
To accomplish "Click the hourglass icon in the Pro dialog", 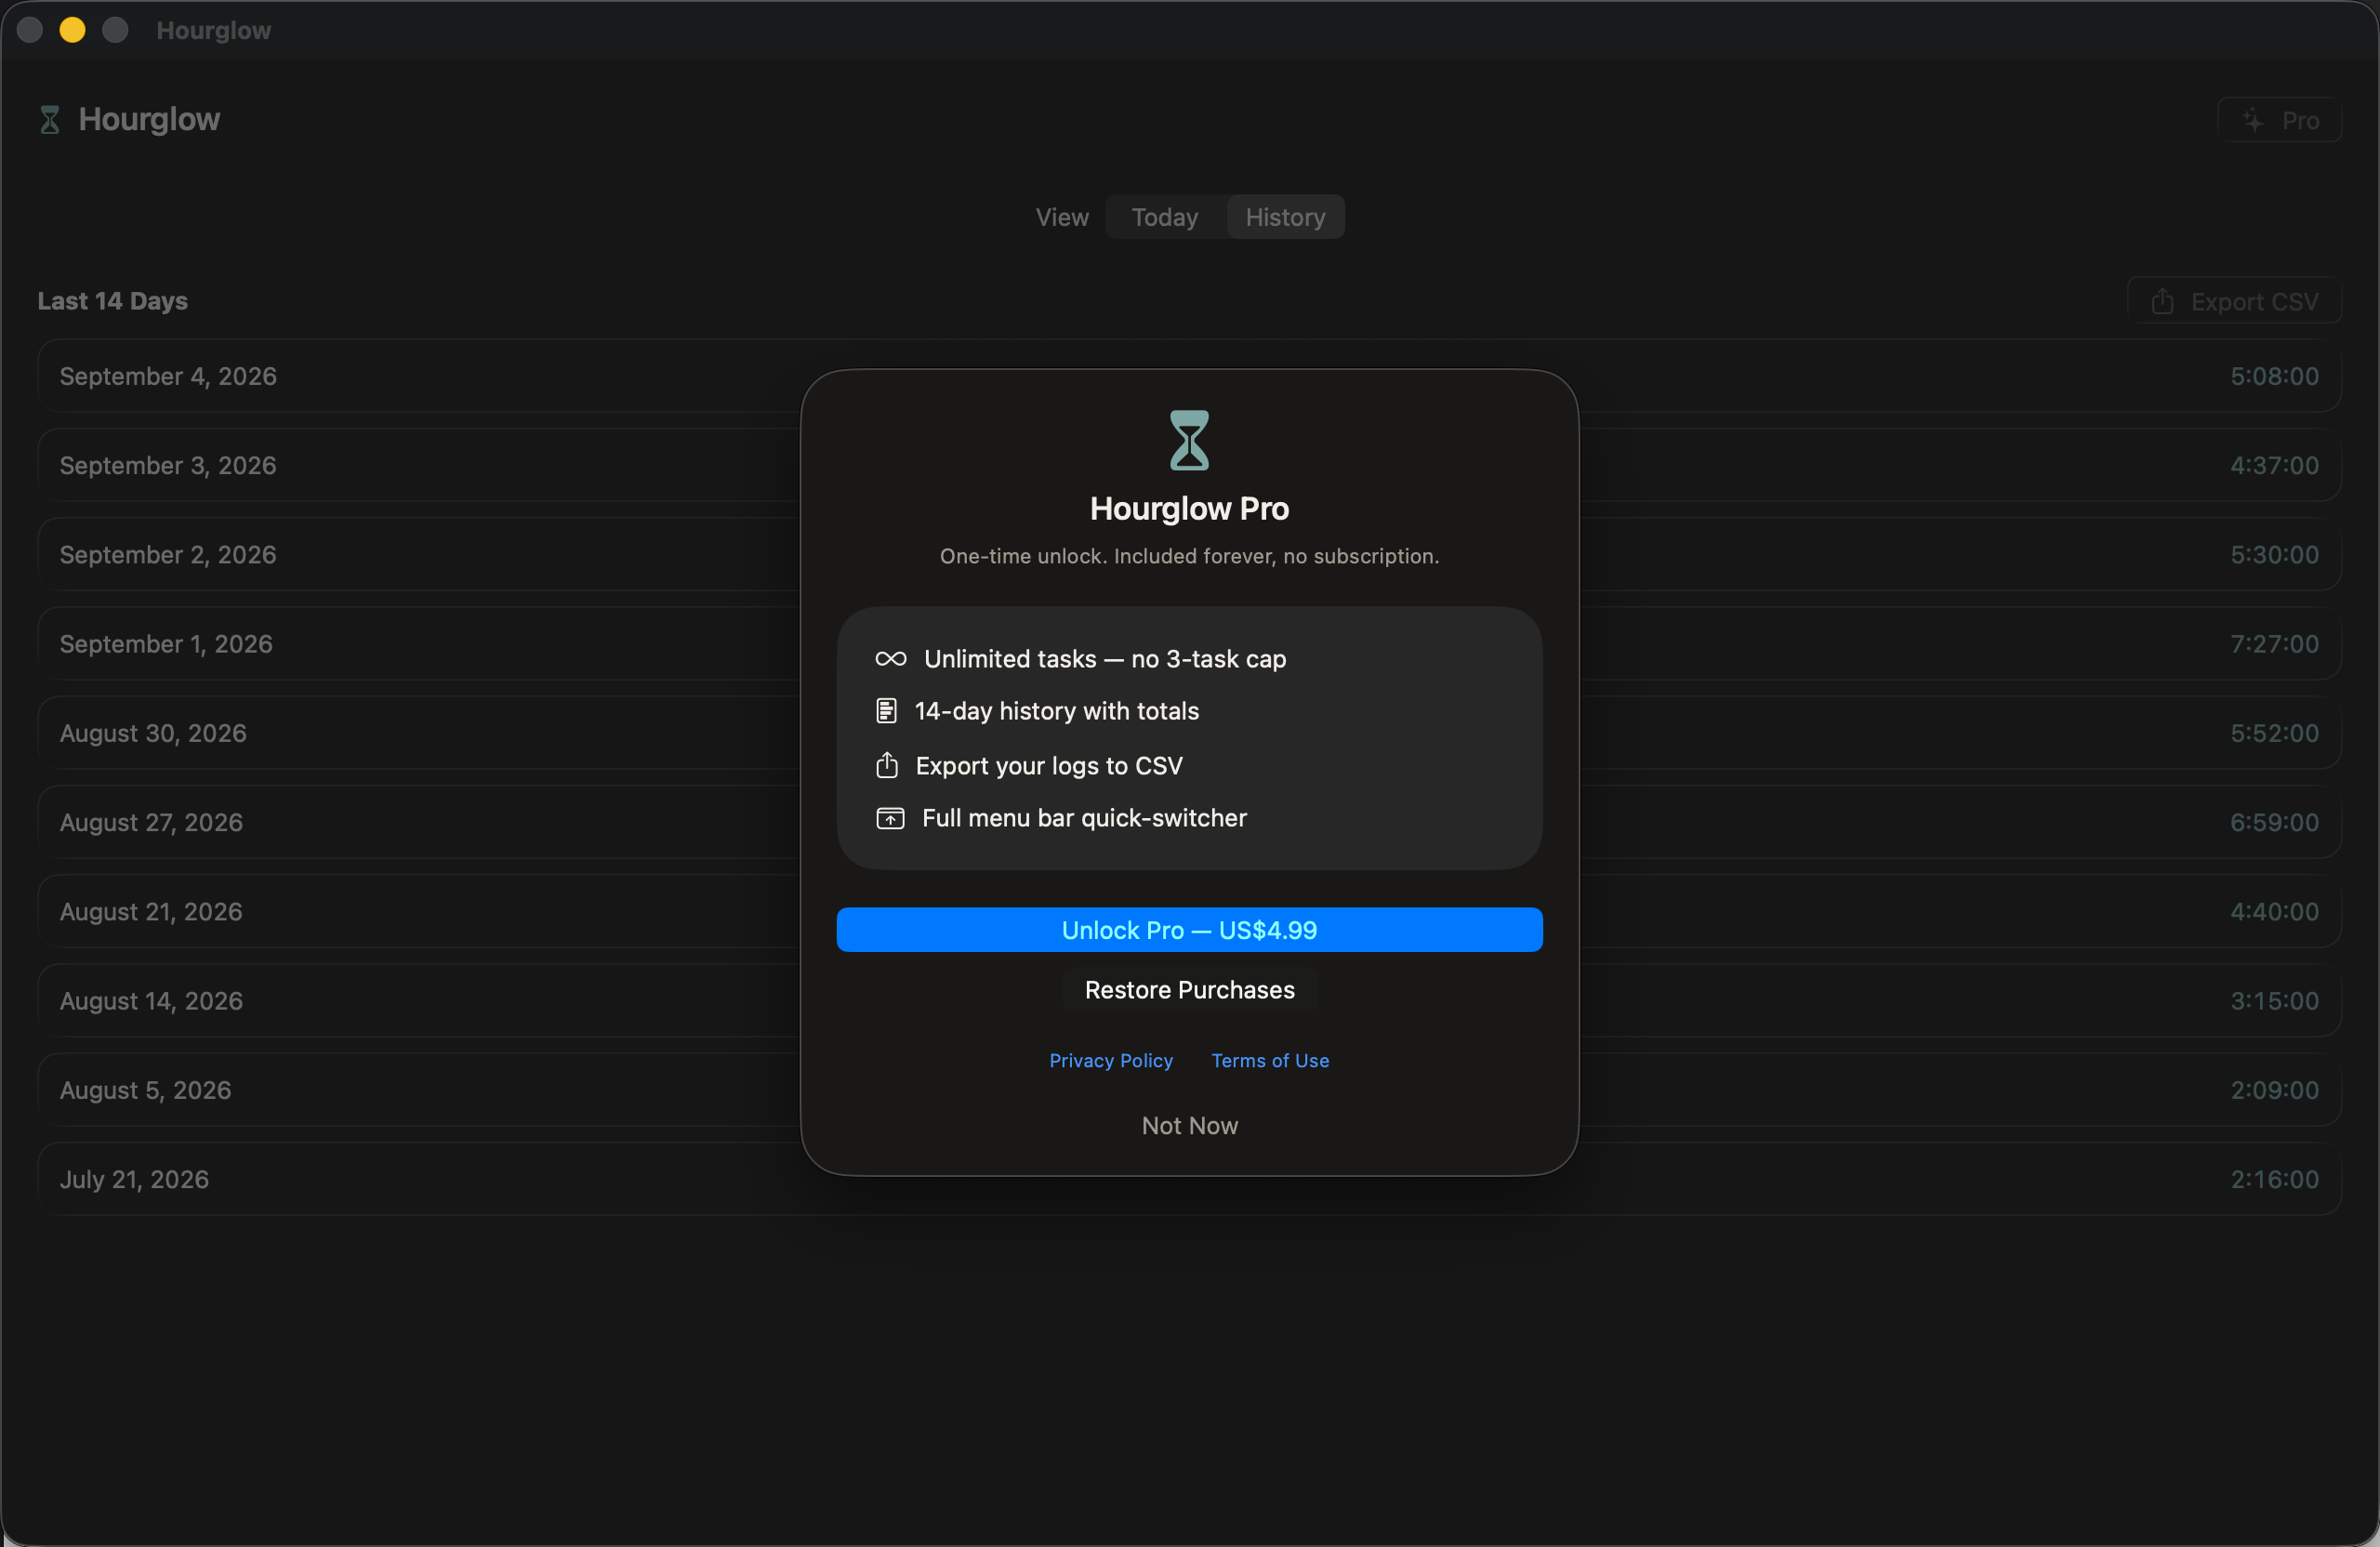I will coord(1189,440).
